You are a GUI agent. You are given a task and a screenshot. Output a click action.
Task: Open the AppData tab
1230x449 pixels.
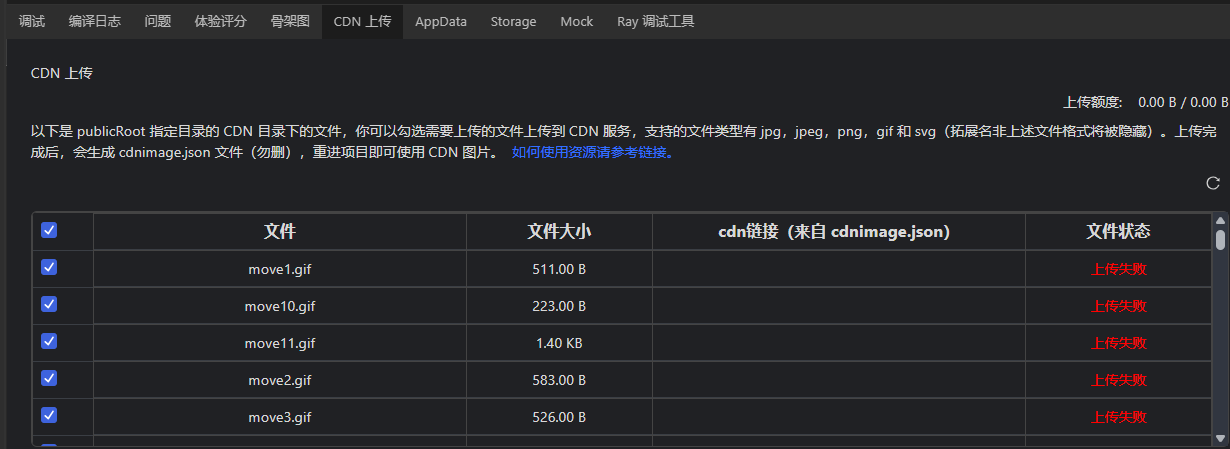click(441, 21)
